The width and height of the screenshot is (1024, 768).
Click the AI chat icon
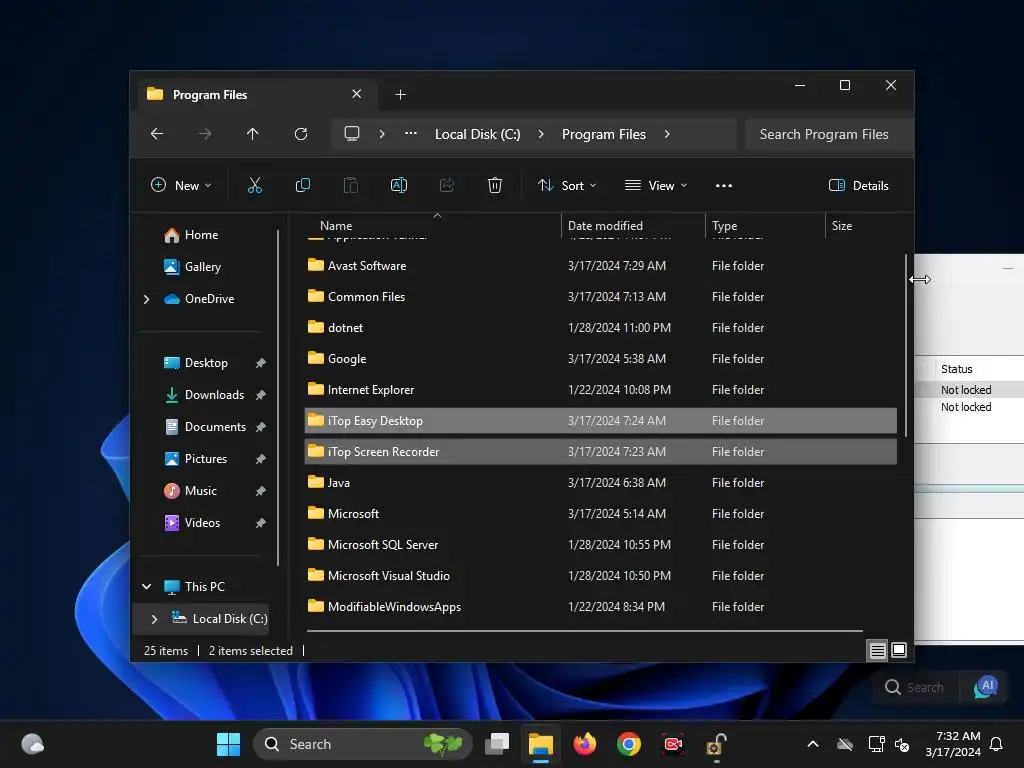986,687
